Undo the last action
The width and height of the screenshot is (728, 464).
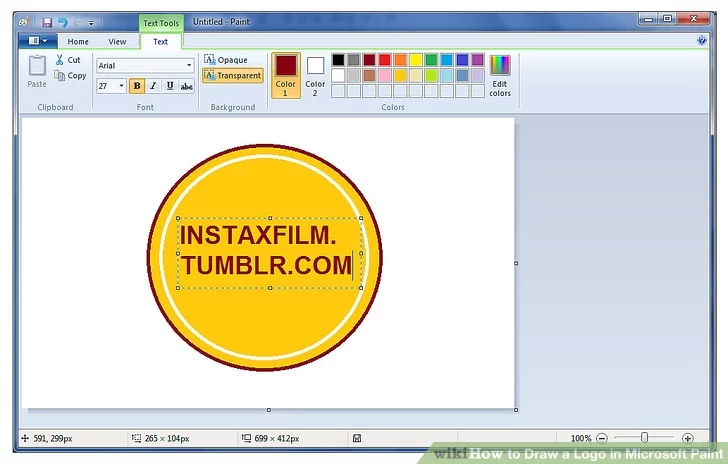(63, 22)
